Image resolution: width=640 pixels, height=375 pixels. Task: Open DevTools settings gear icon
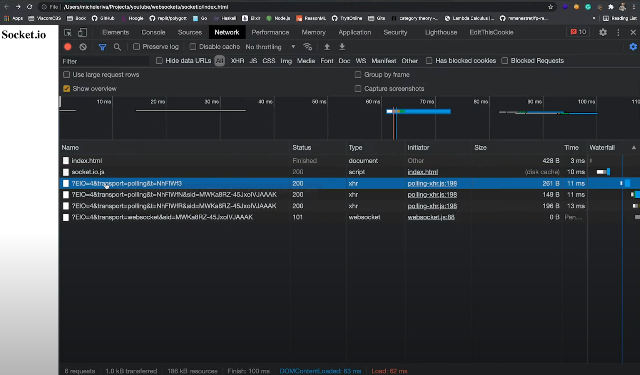click(603, 32)
